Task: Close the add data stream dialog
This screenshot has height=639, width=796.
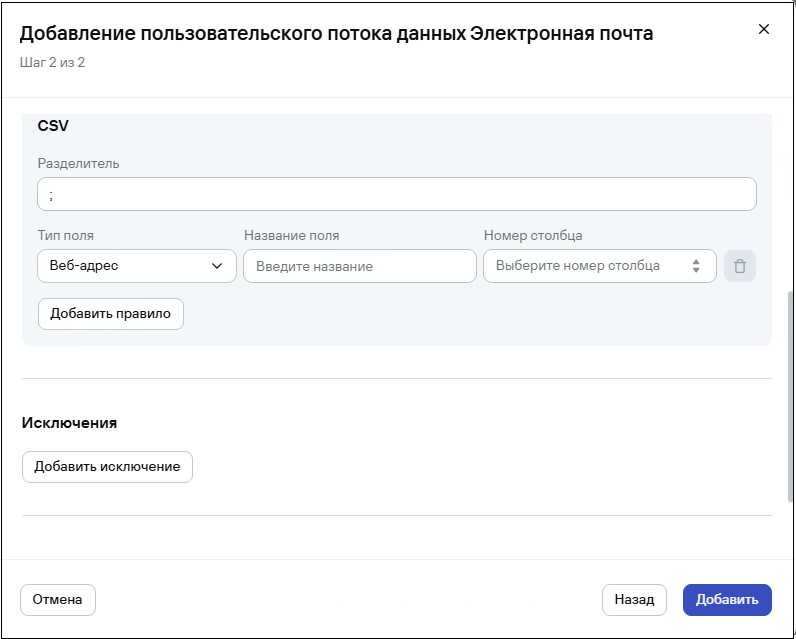Action: [x=764, y=29]
